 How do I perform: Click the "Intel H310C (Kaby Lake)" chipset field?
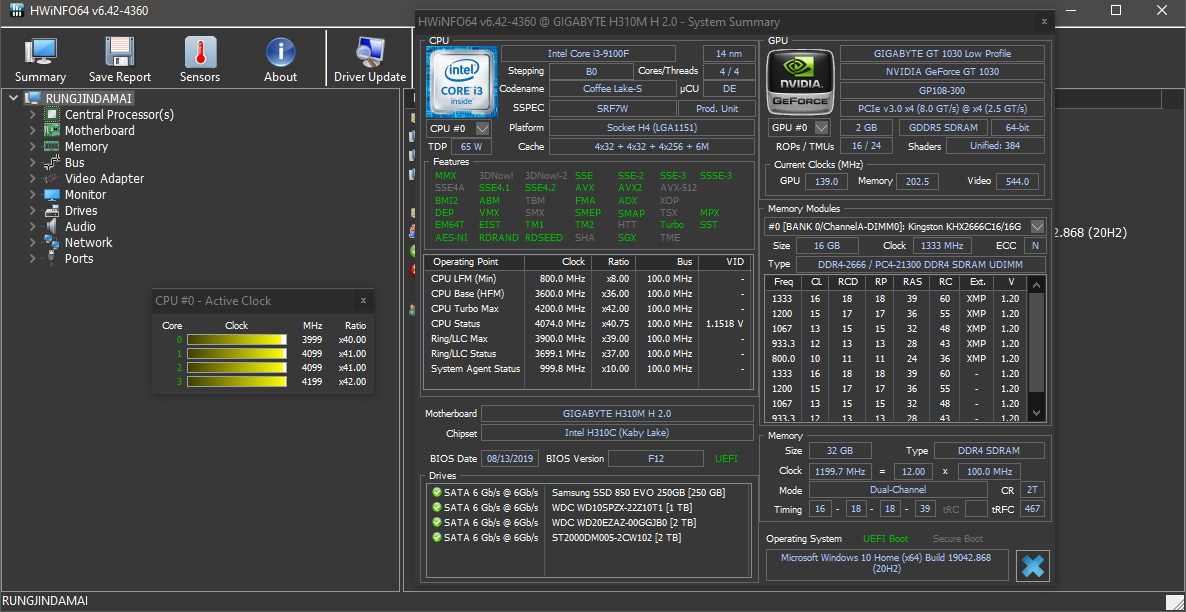click(617, 433)
